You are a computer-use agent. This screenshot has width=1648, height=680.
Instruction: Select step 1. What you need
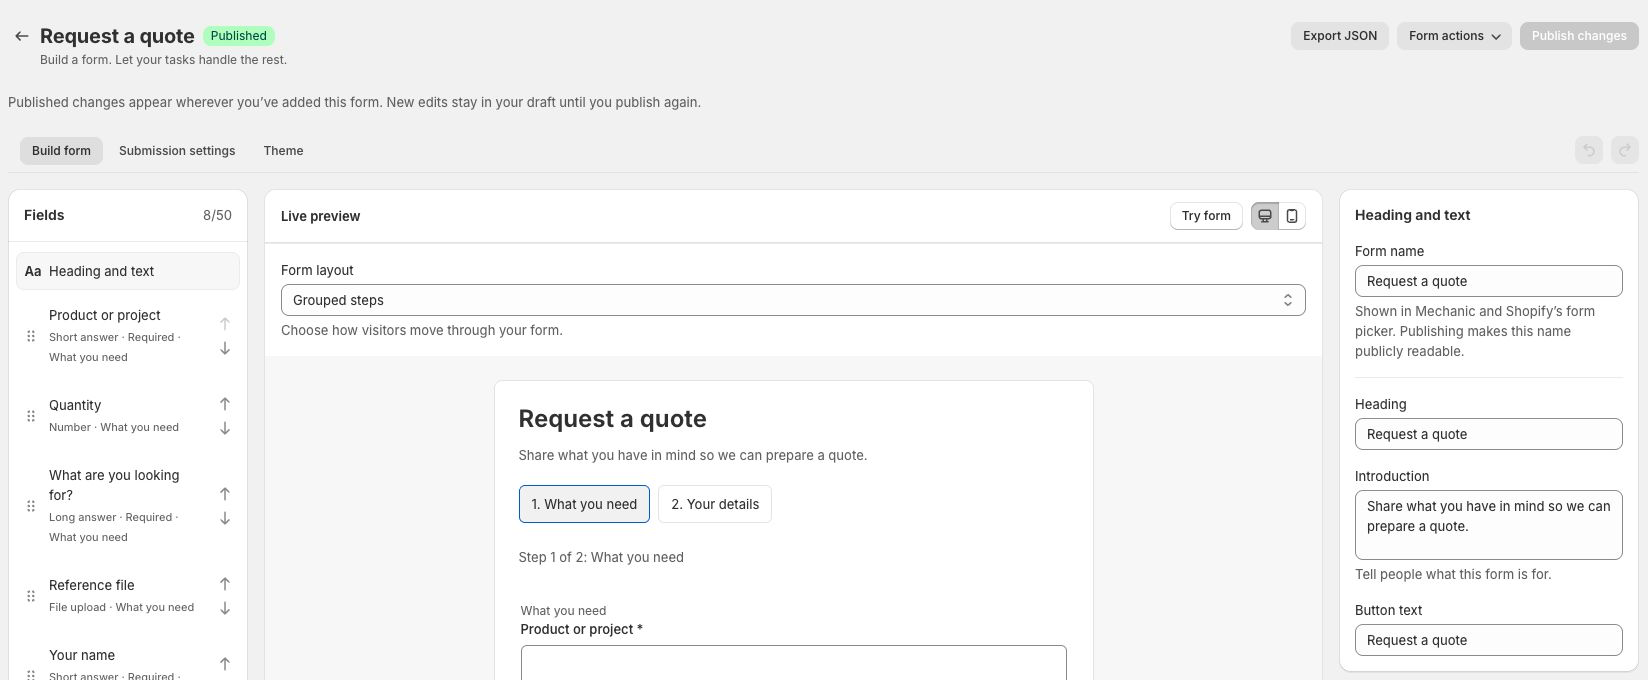[x=584, y=504]
